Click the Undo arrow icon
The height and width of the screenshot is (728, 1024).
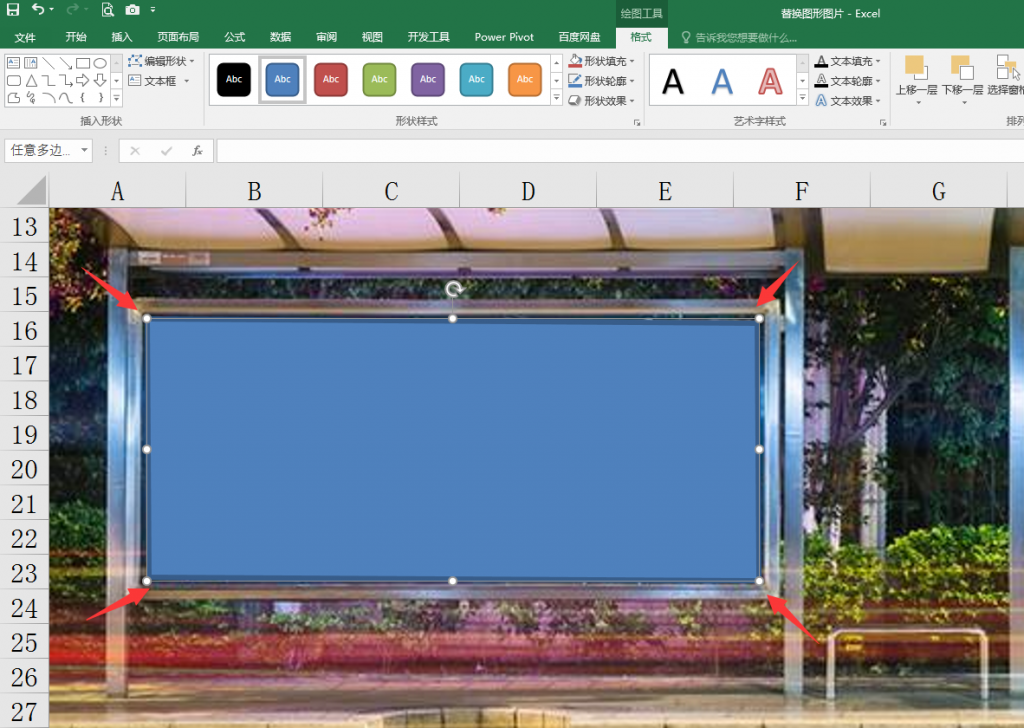pos(38,9)
